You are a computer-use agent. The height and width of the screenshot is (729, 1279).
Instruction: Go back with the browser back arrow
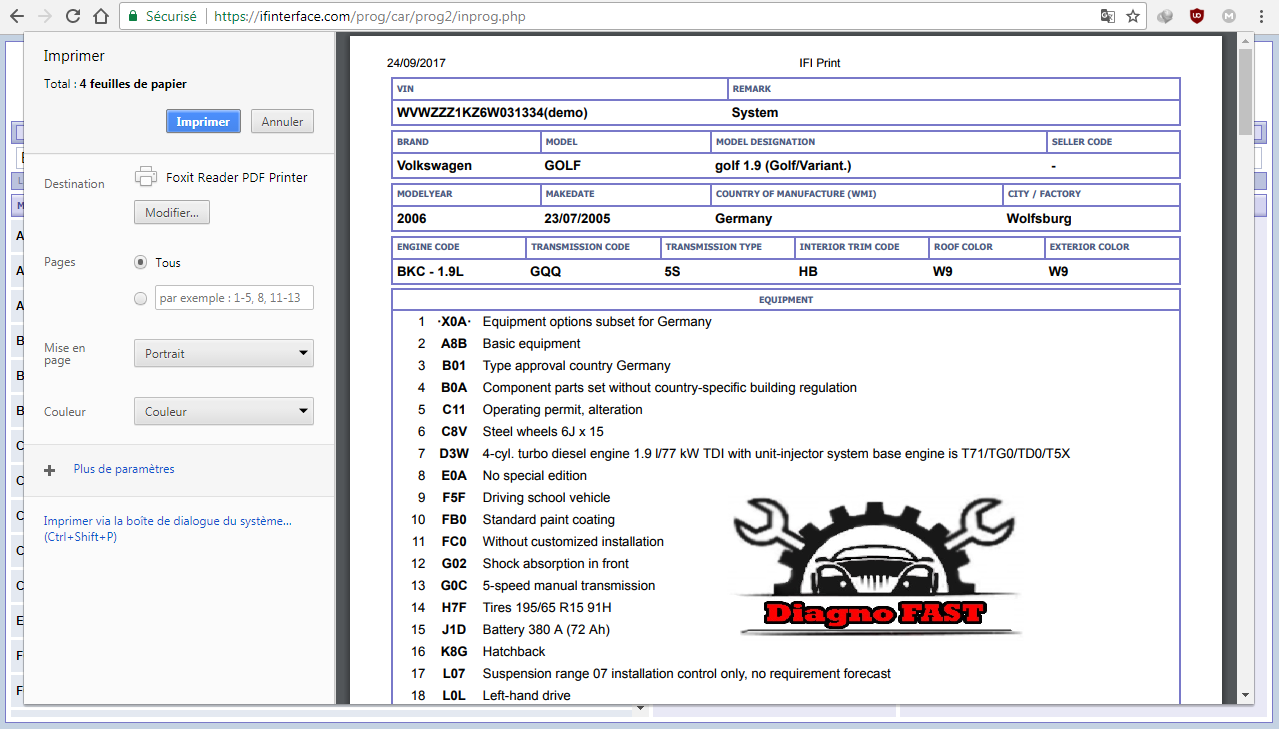click(16, 16)
